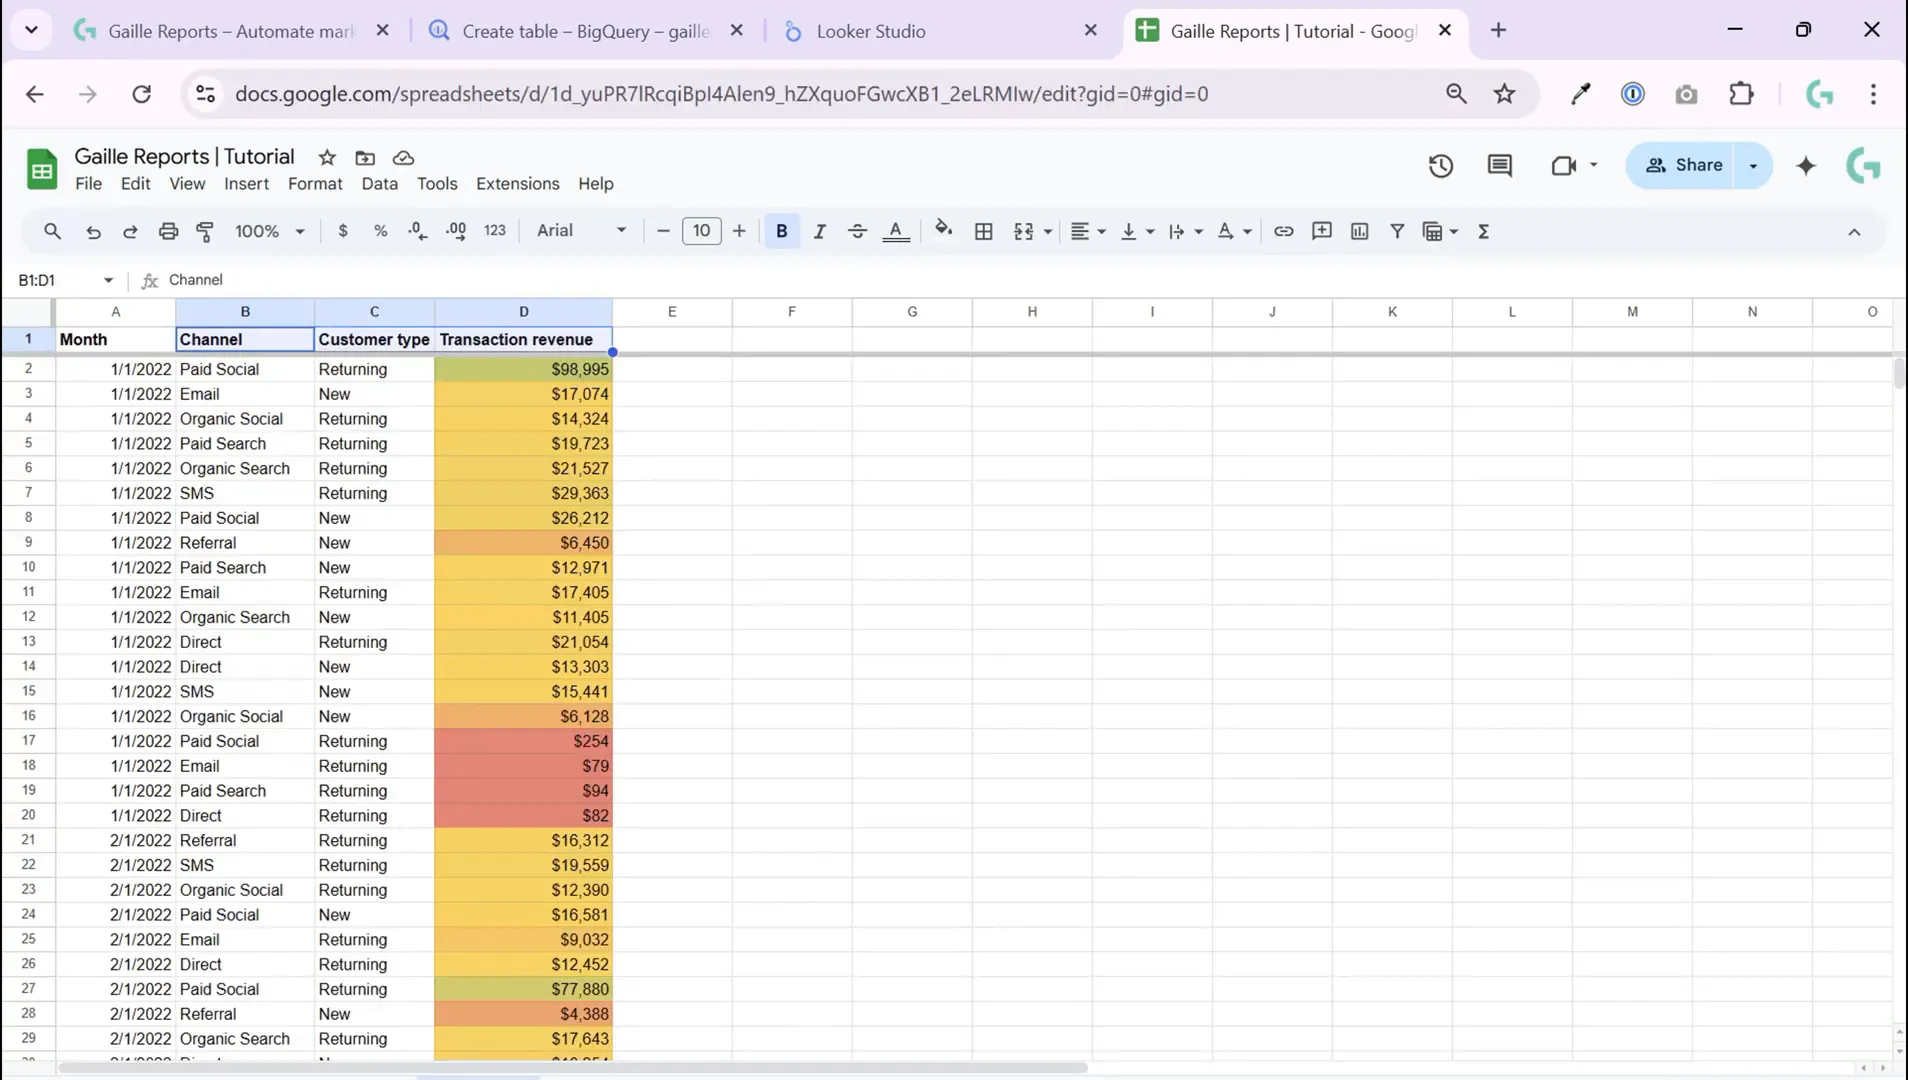Star the Gaille Reports document
This screenshot has width=1908, height=1080.
[x=327, y=158]
